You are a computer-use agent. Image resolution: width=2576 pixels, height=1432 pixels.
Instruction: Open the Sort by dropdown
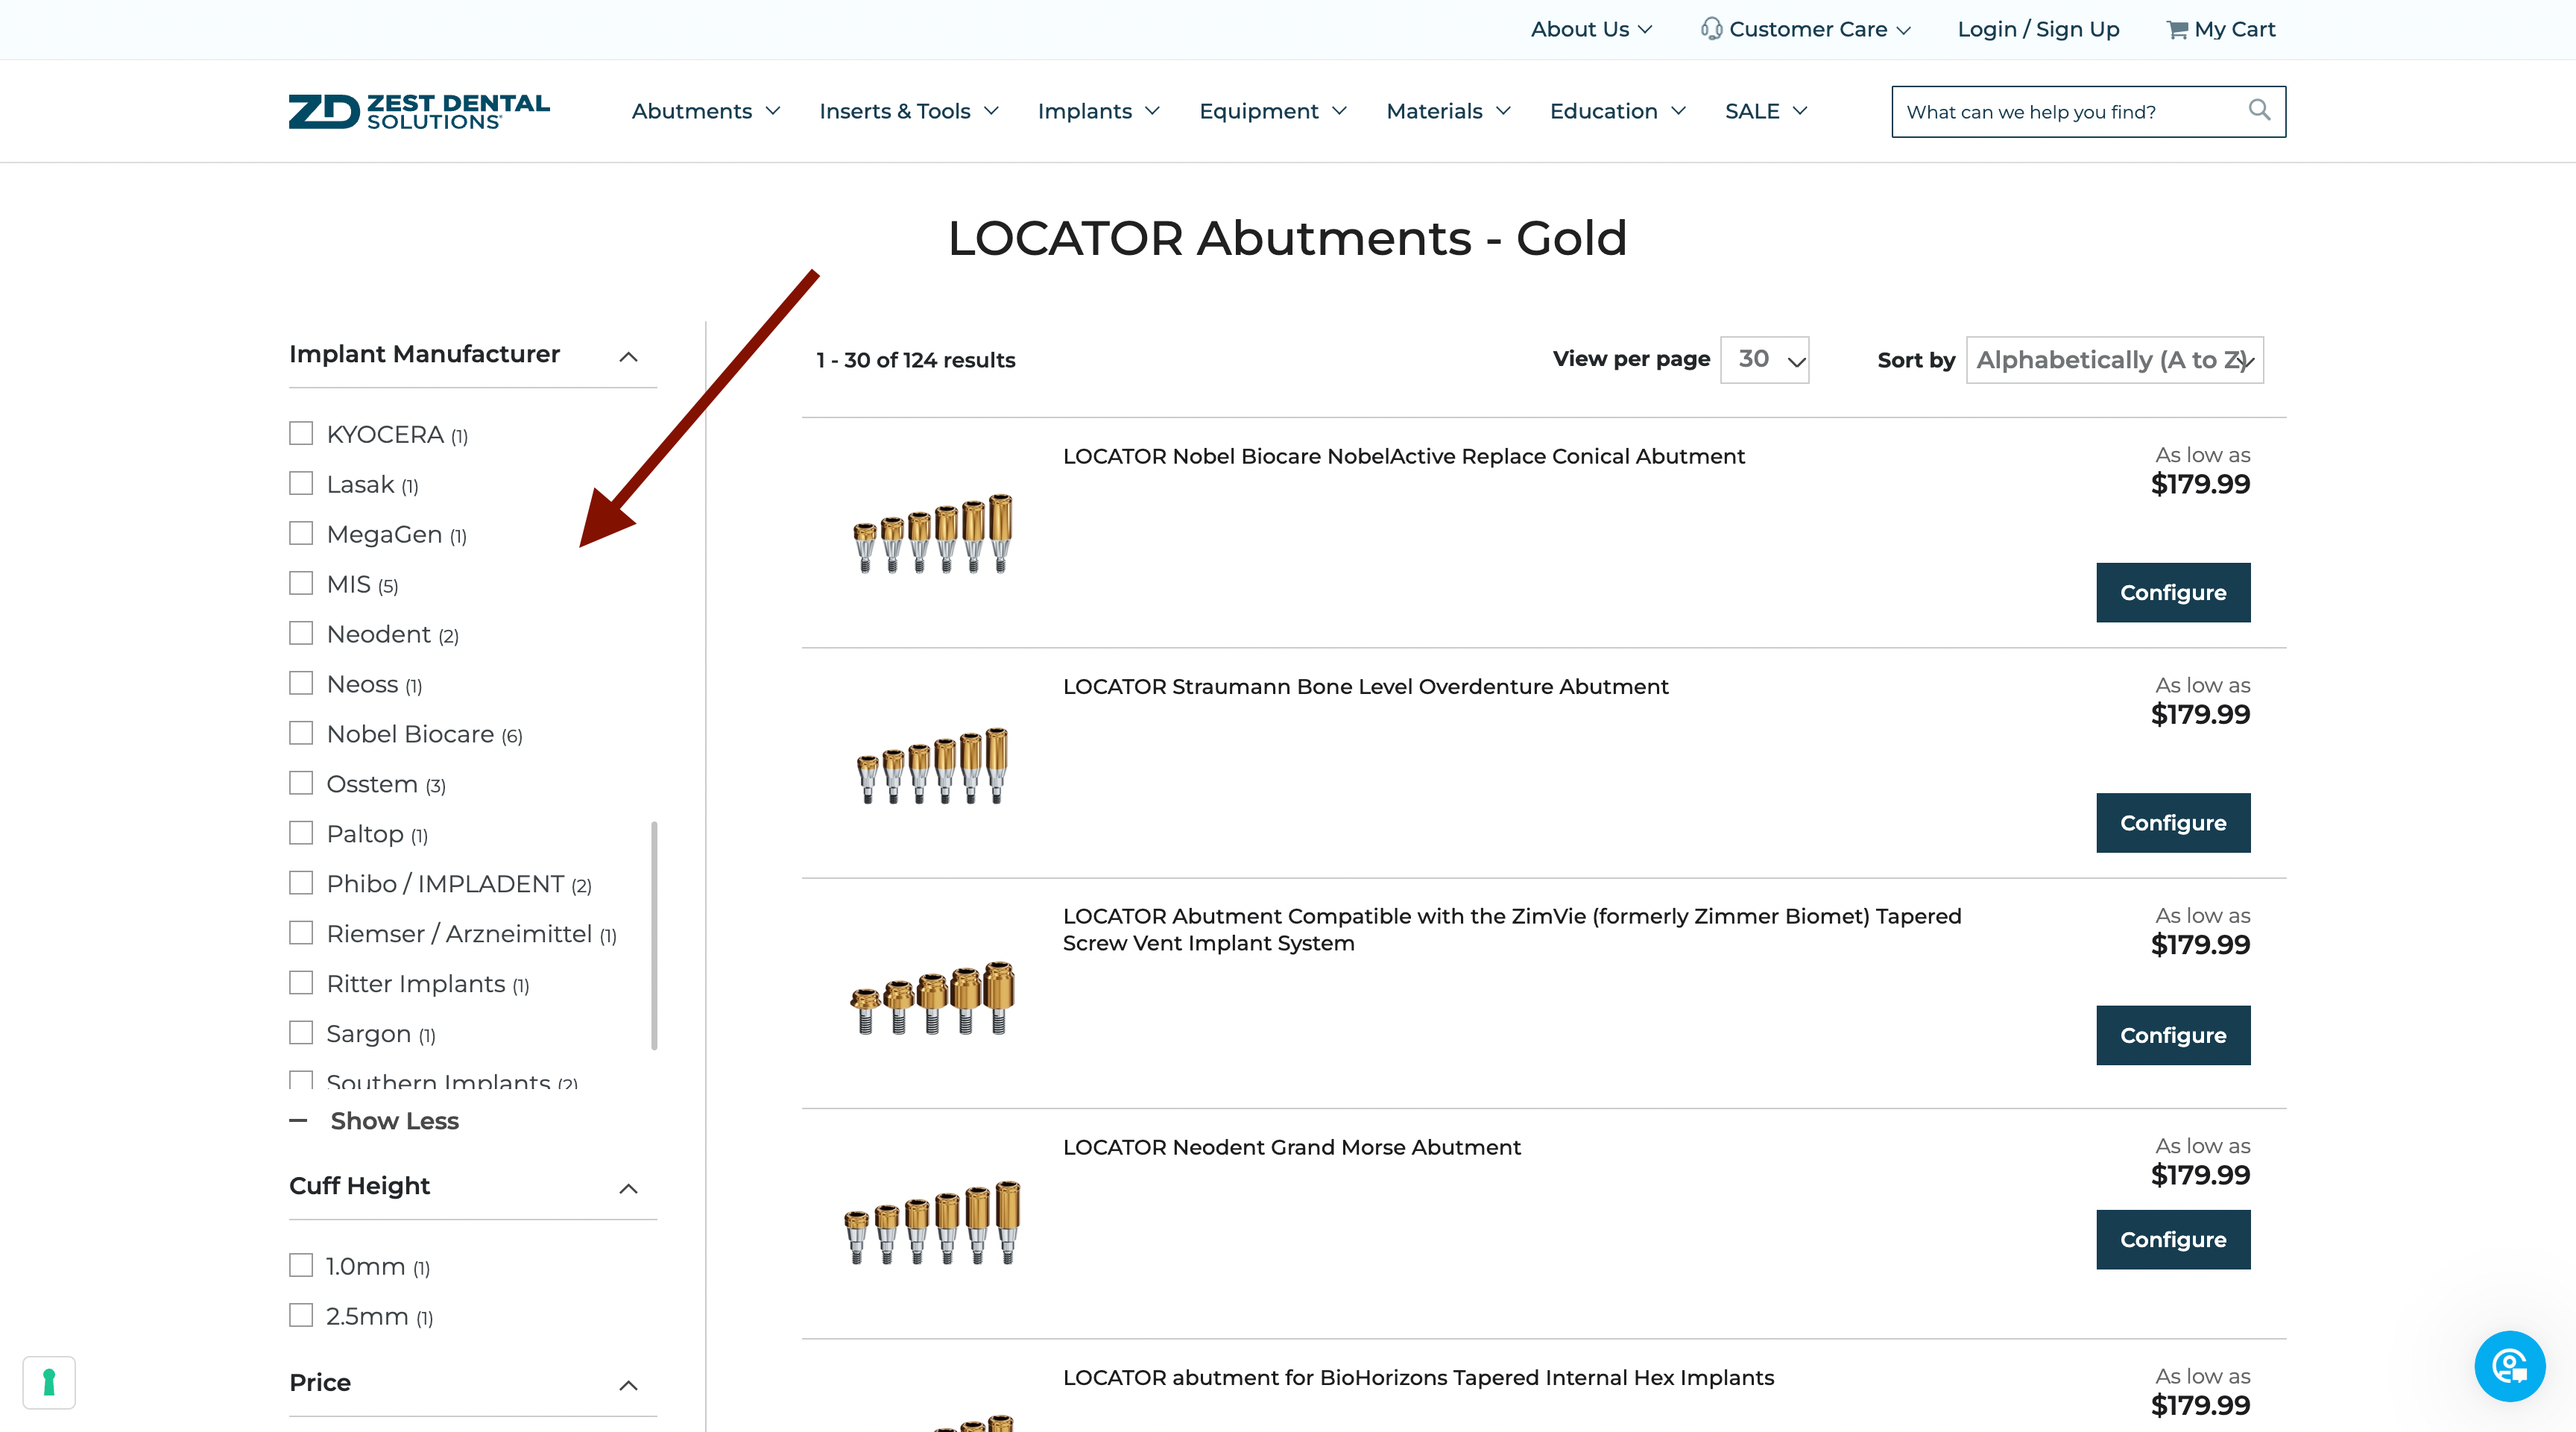[2114, 360]
